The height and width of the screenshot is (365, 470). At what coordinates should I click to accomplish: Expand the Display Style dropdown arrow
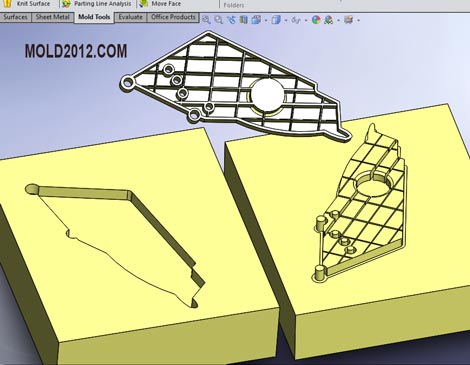pyautogui.click(x=286, y=20)
